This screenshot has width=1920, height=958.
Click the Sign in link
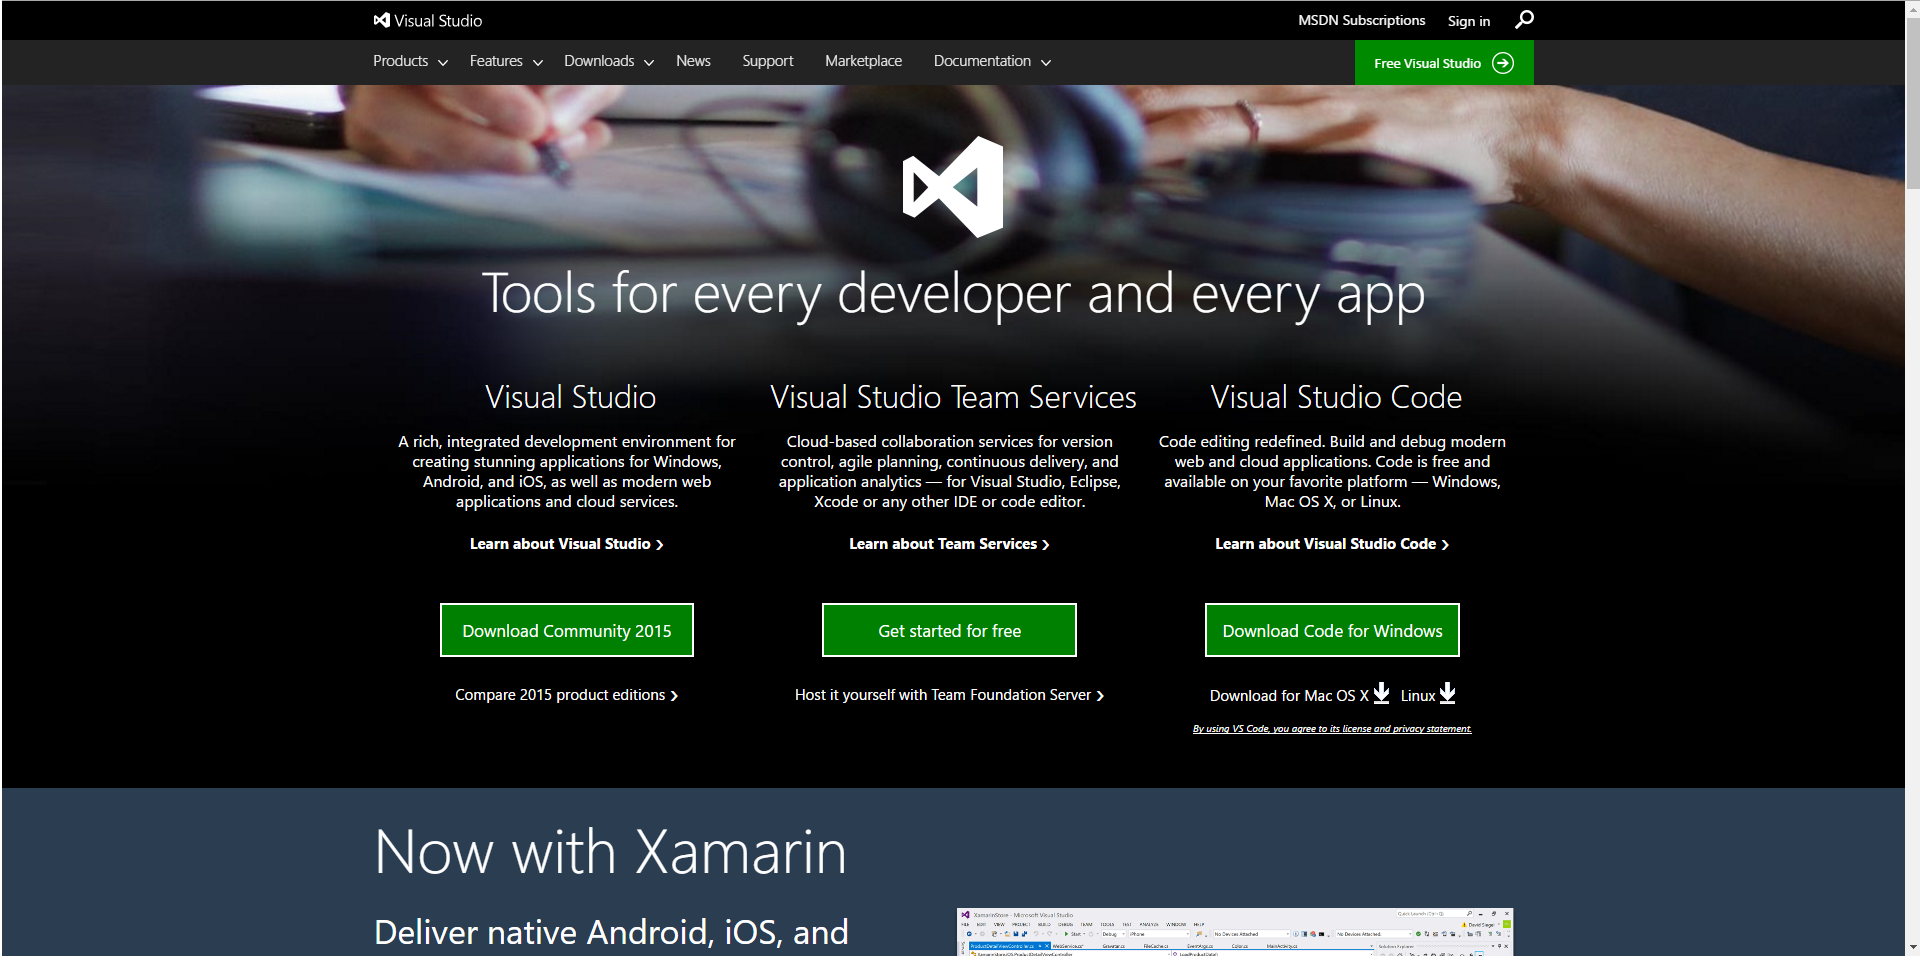click(1469, 21)
